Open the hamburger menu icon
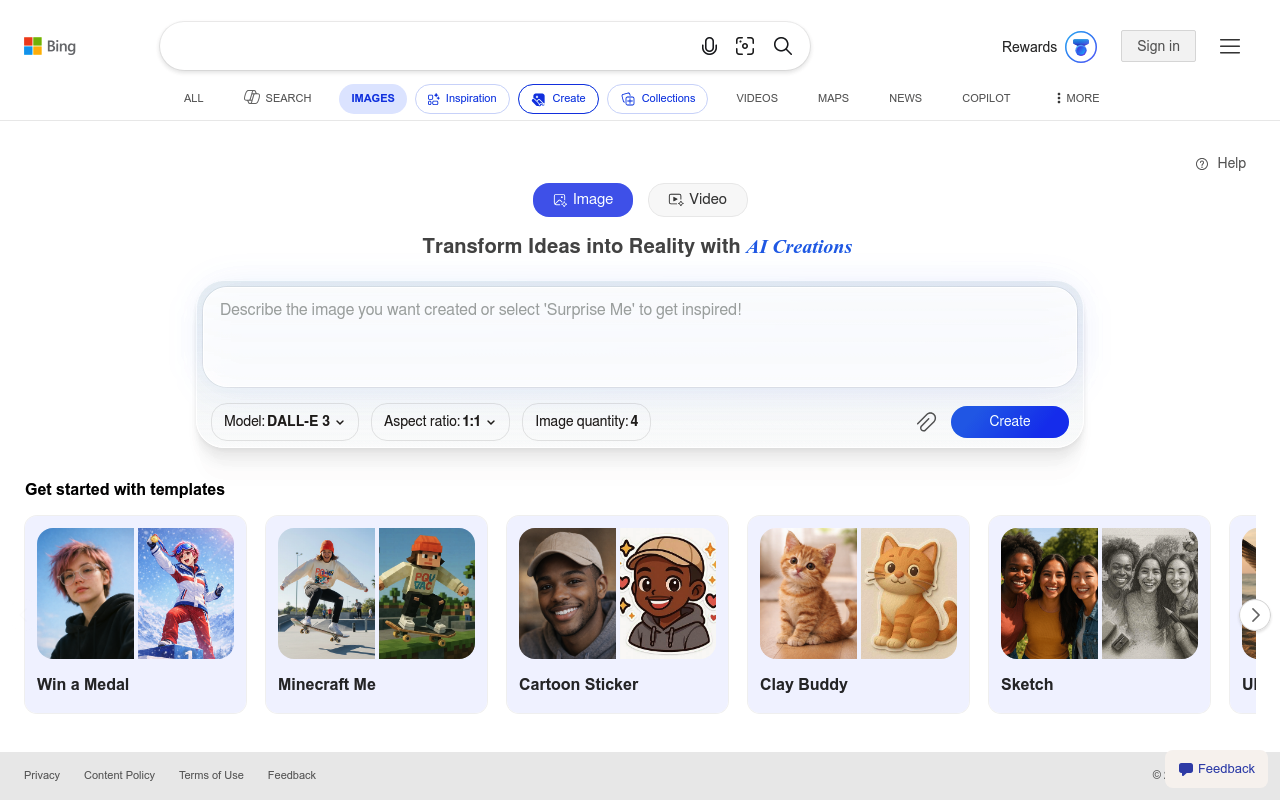This screenshot has width=1280, height=800. point(1230,46)
